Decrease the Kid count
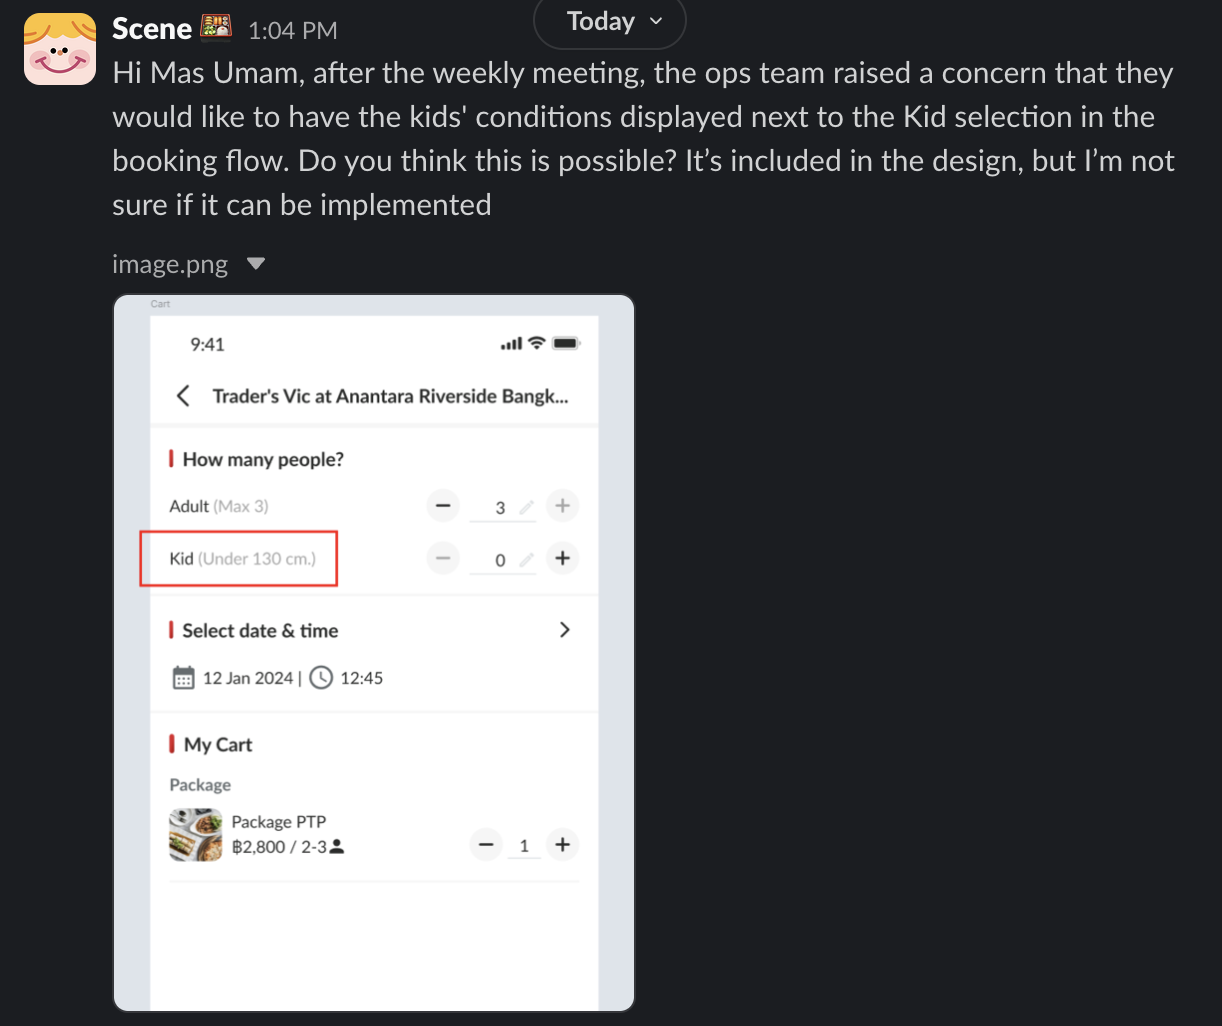Viewport: 1222px width, 1026px height. [x=443, y=558]
